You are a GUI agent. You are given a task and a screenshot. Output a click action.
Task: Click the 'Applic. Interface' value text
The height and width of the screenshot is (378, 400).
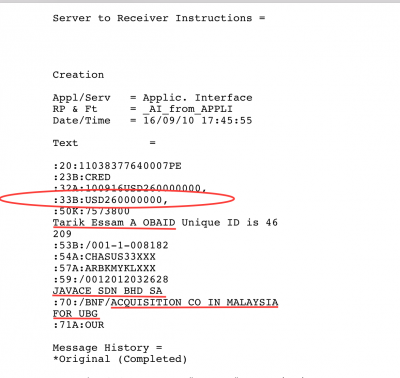[198, 98]
